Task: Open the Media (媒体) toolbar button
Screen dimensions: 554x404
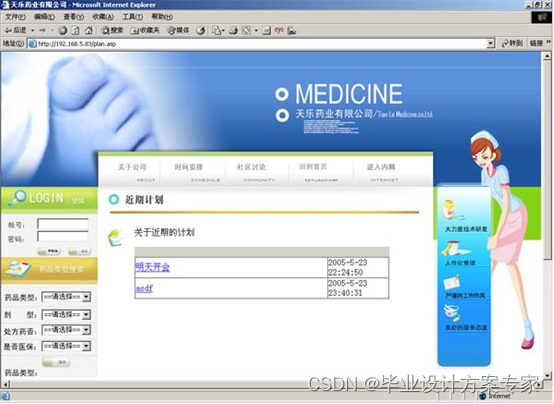Action: click(178, 30)
